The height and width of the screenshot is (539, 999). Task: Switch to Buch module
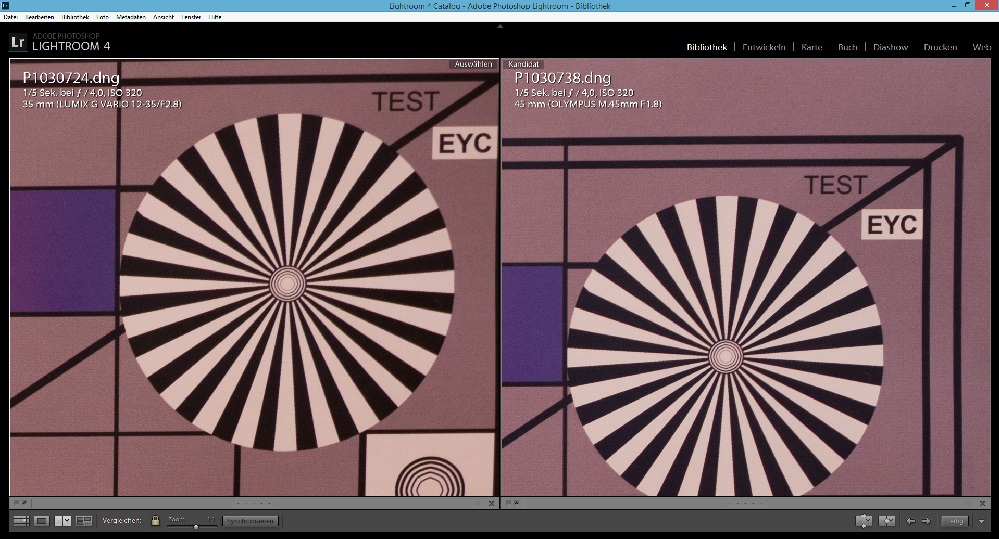(x=847, y=47)
